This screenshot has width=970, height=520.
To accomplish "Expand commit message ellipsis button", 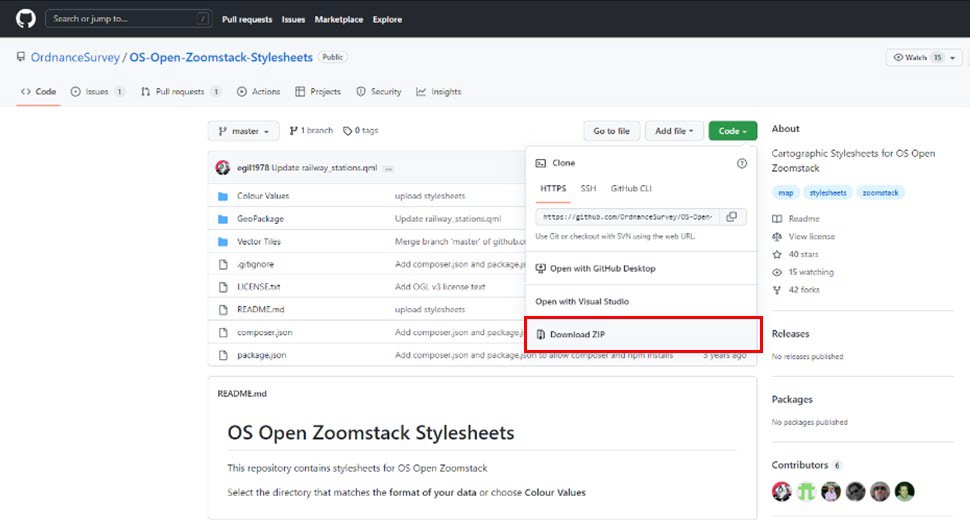I will 388,168.
